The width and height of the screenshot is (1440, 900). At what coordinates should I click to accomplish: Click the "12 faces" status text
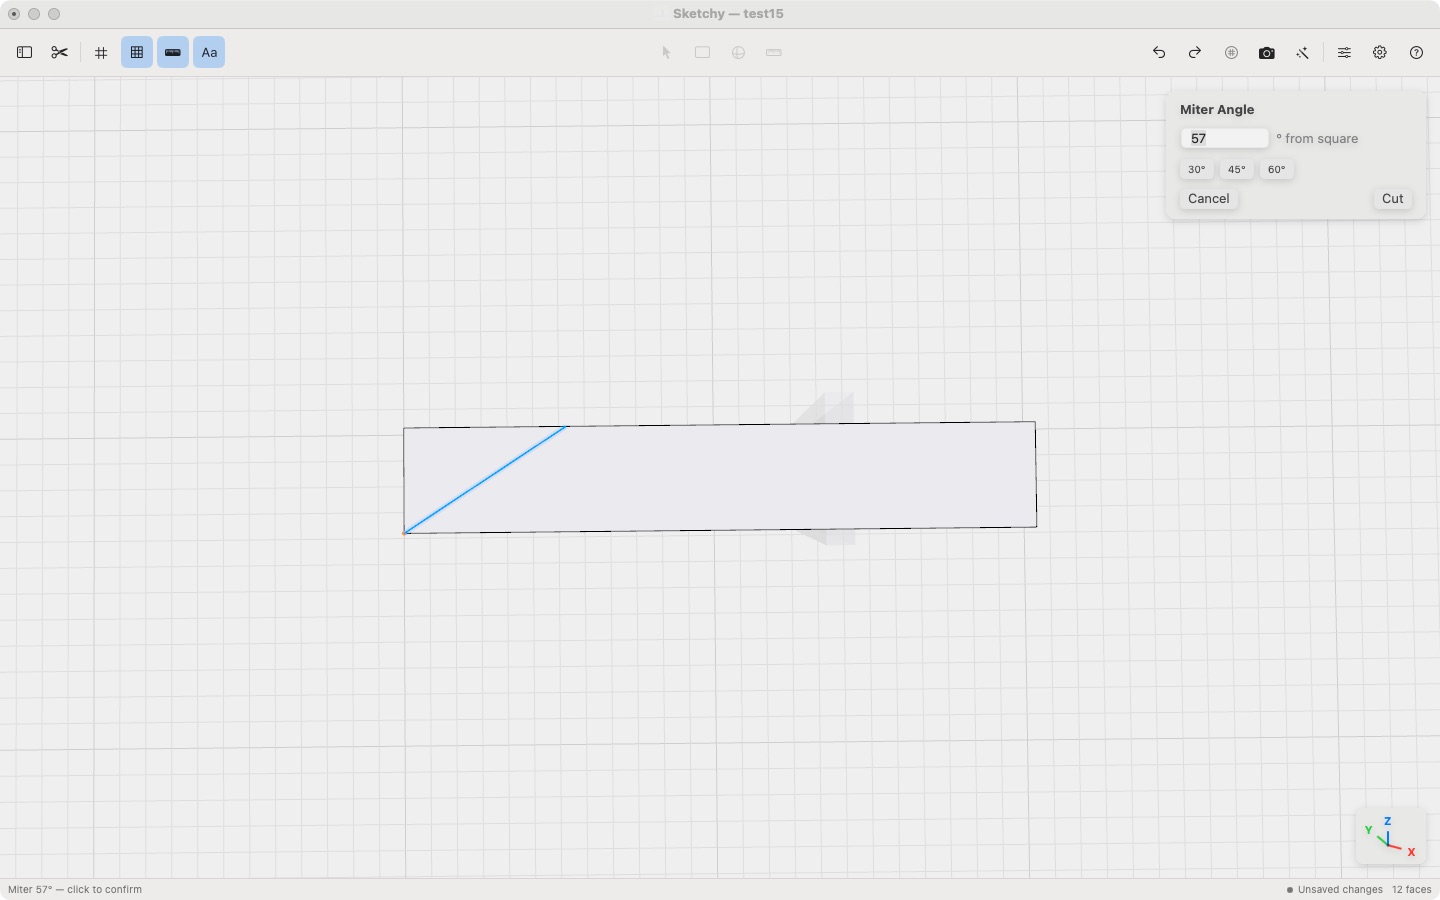[x=1412, y=890]
